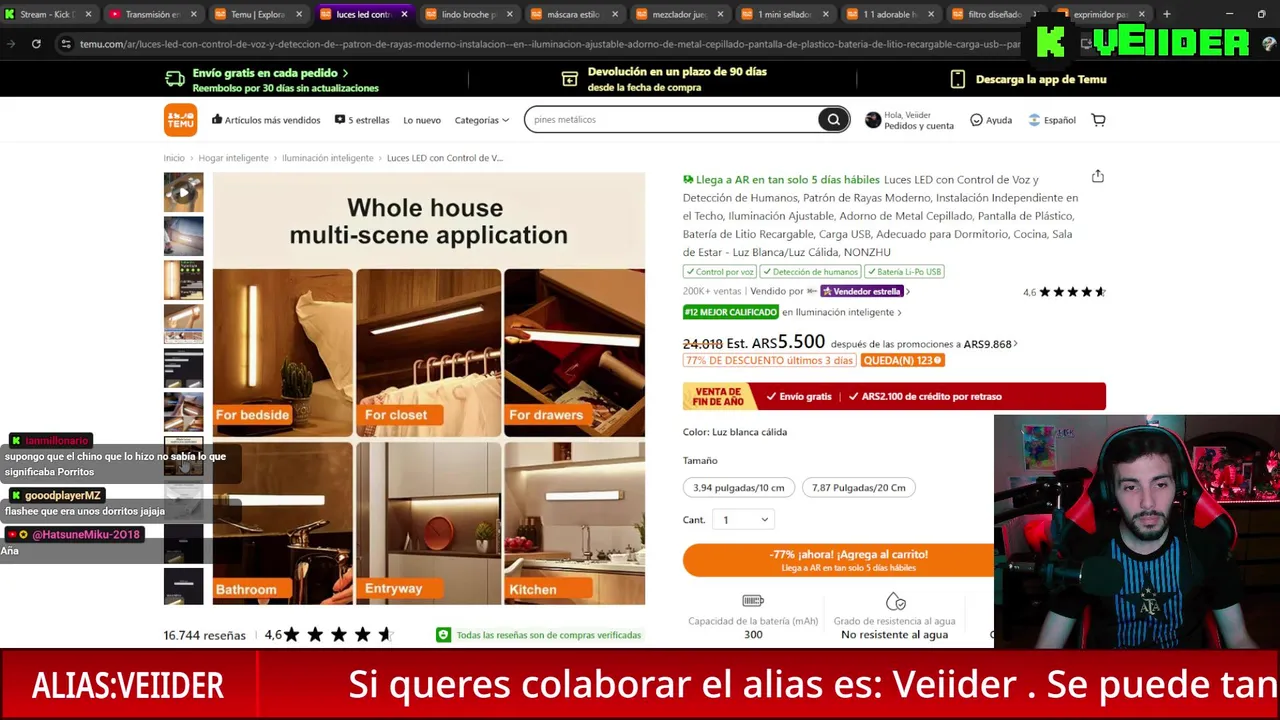This screenshot has width=1280, height=720.
Task: Select the second product thumbnail
Action: [183, 236]
